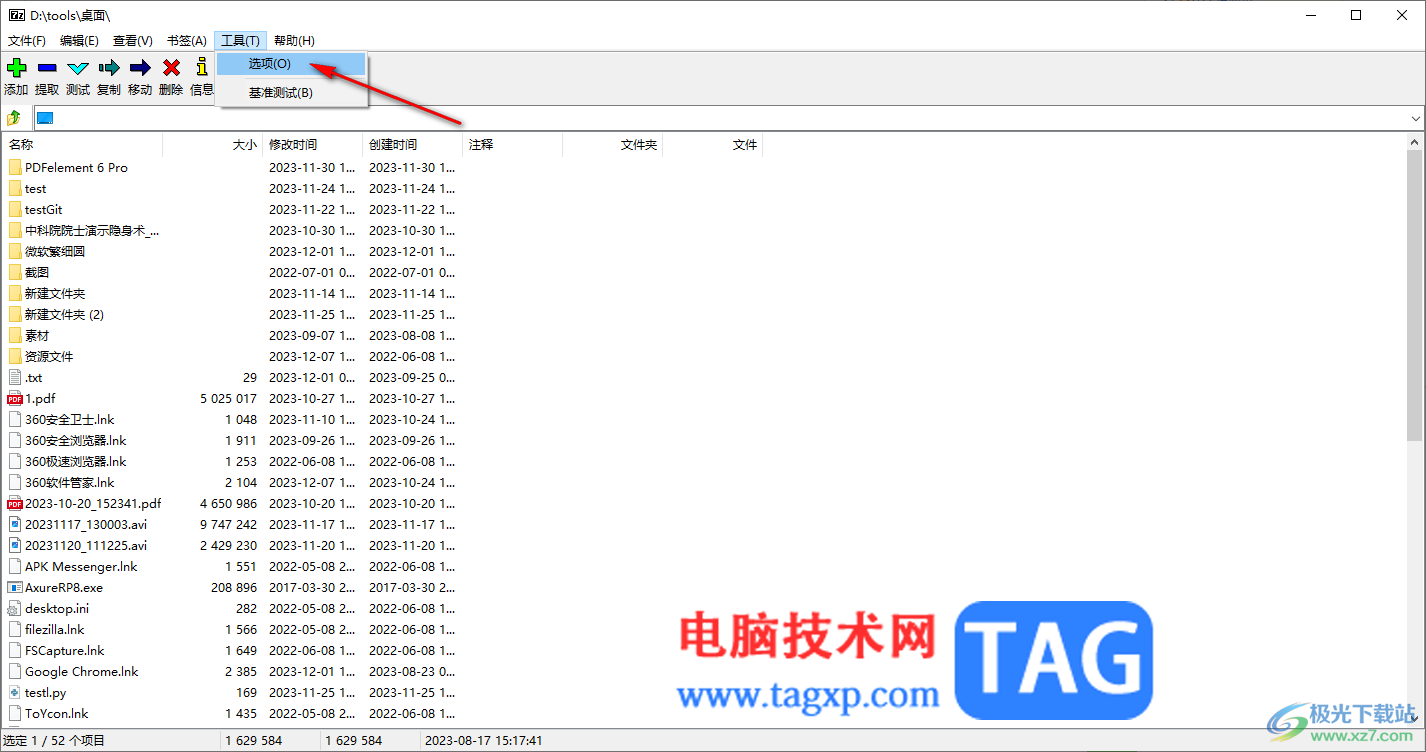Click the open 工具(T) menu title

click(x=240, y=41)
